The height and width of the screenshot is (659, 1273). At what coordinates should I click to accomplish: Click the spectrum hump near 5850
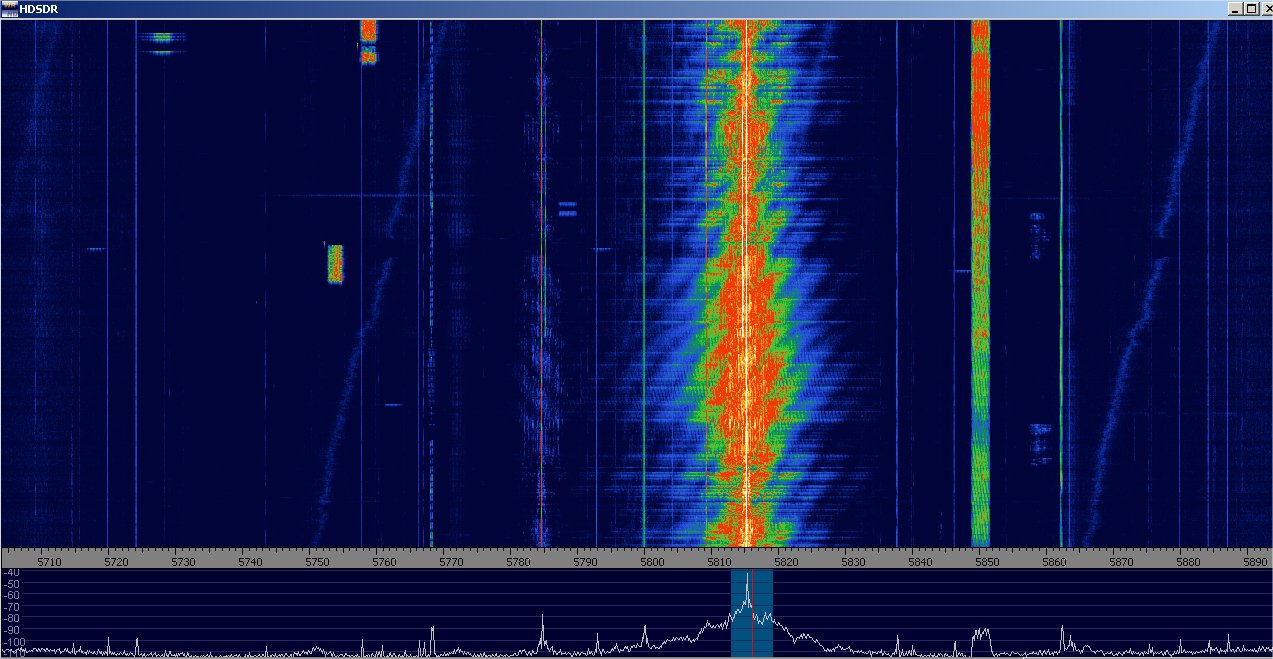click(981, 640)
